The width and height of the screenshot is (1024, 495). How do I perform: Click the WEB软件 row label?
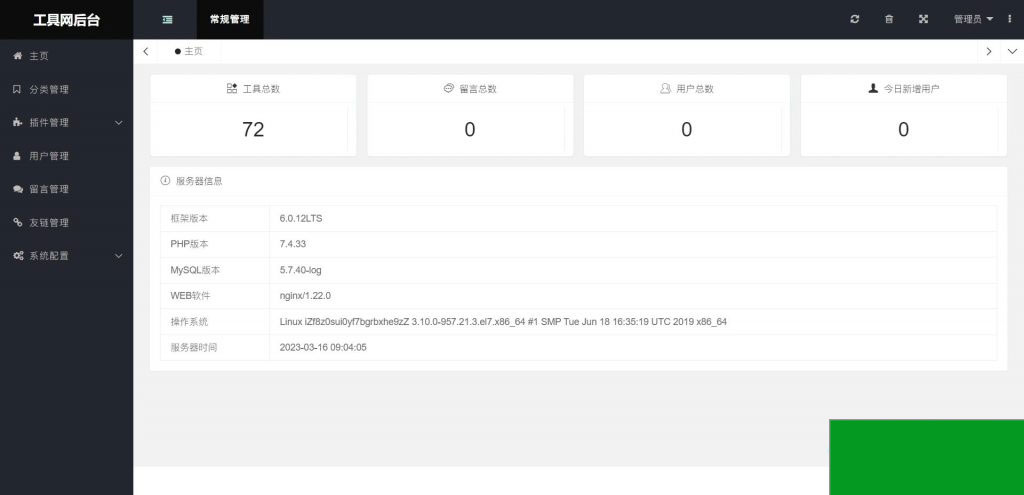[x=191, y=296]
